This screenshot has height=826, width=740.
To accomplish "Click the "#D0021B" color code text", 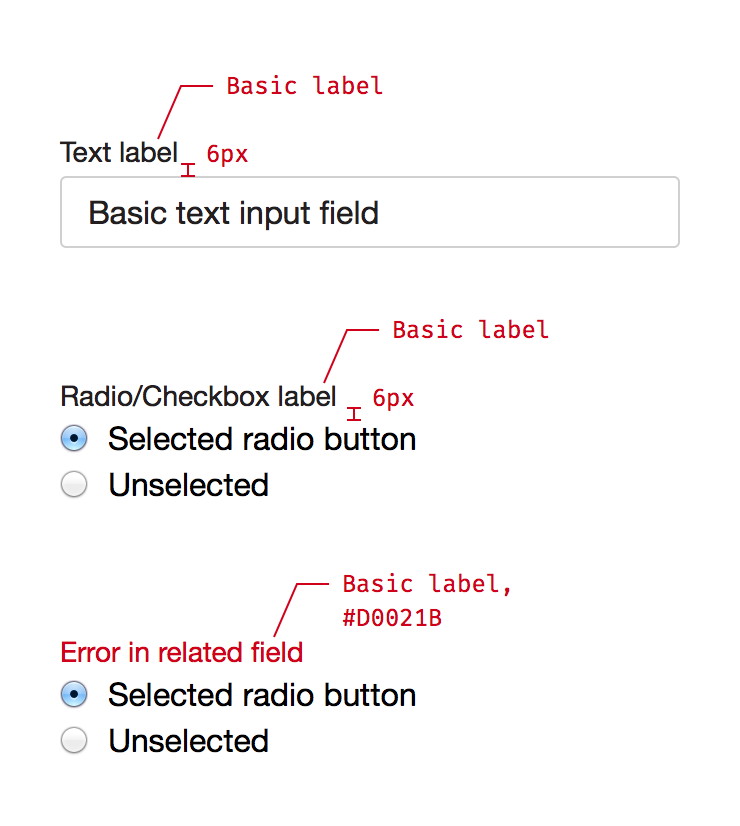I will pos(392,619).
